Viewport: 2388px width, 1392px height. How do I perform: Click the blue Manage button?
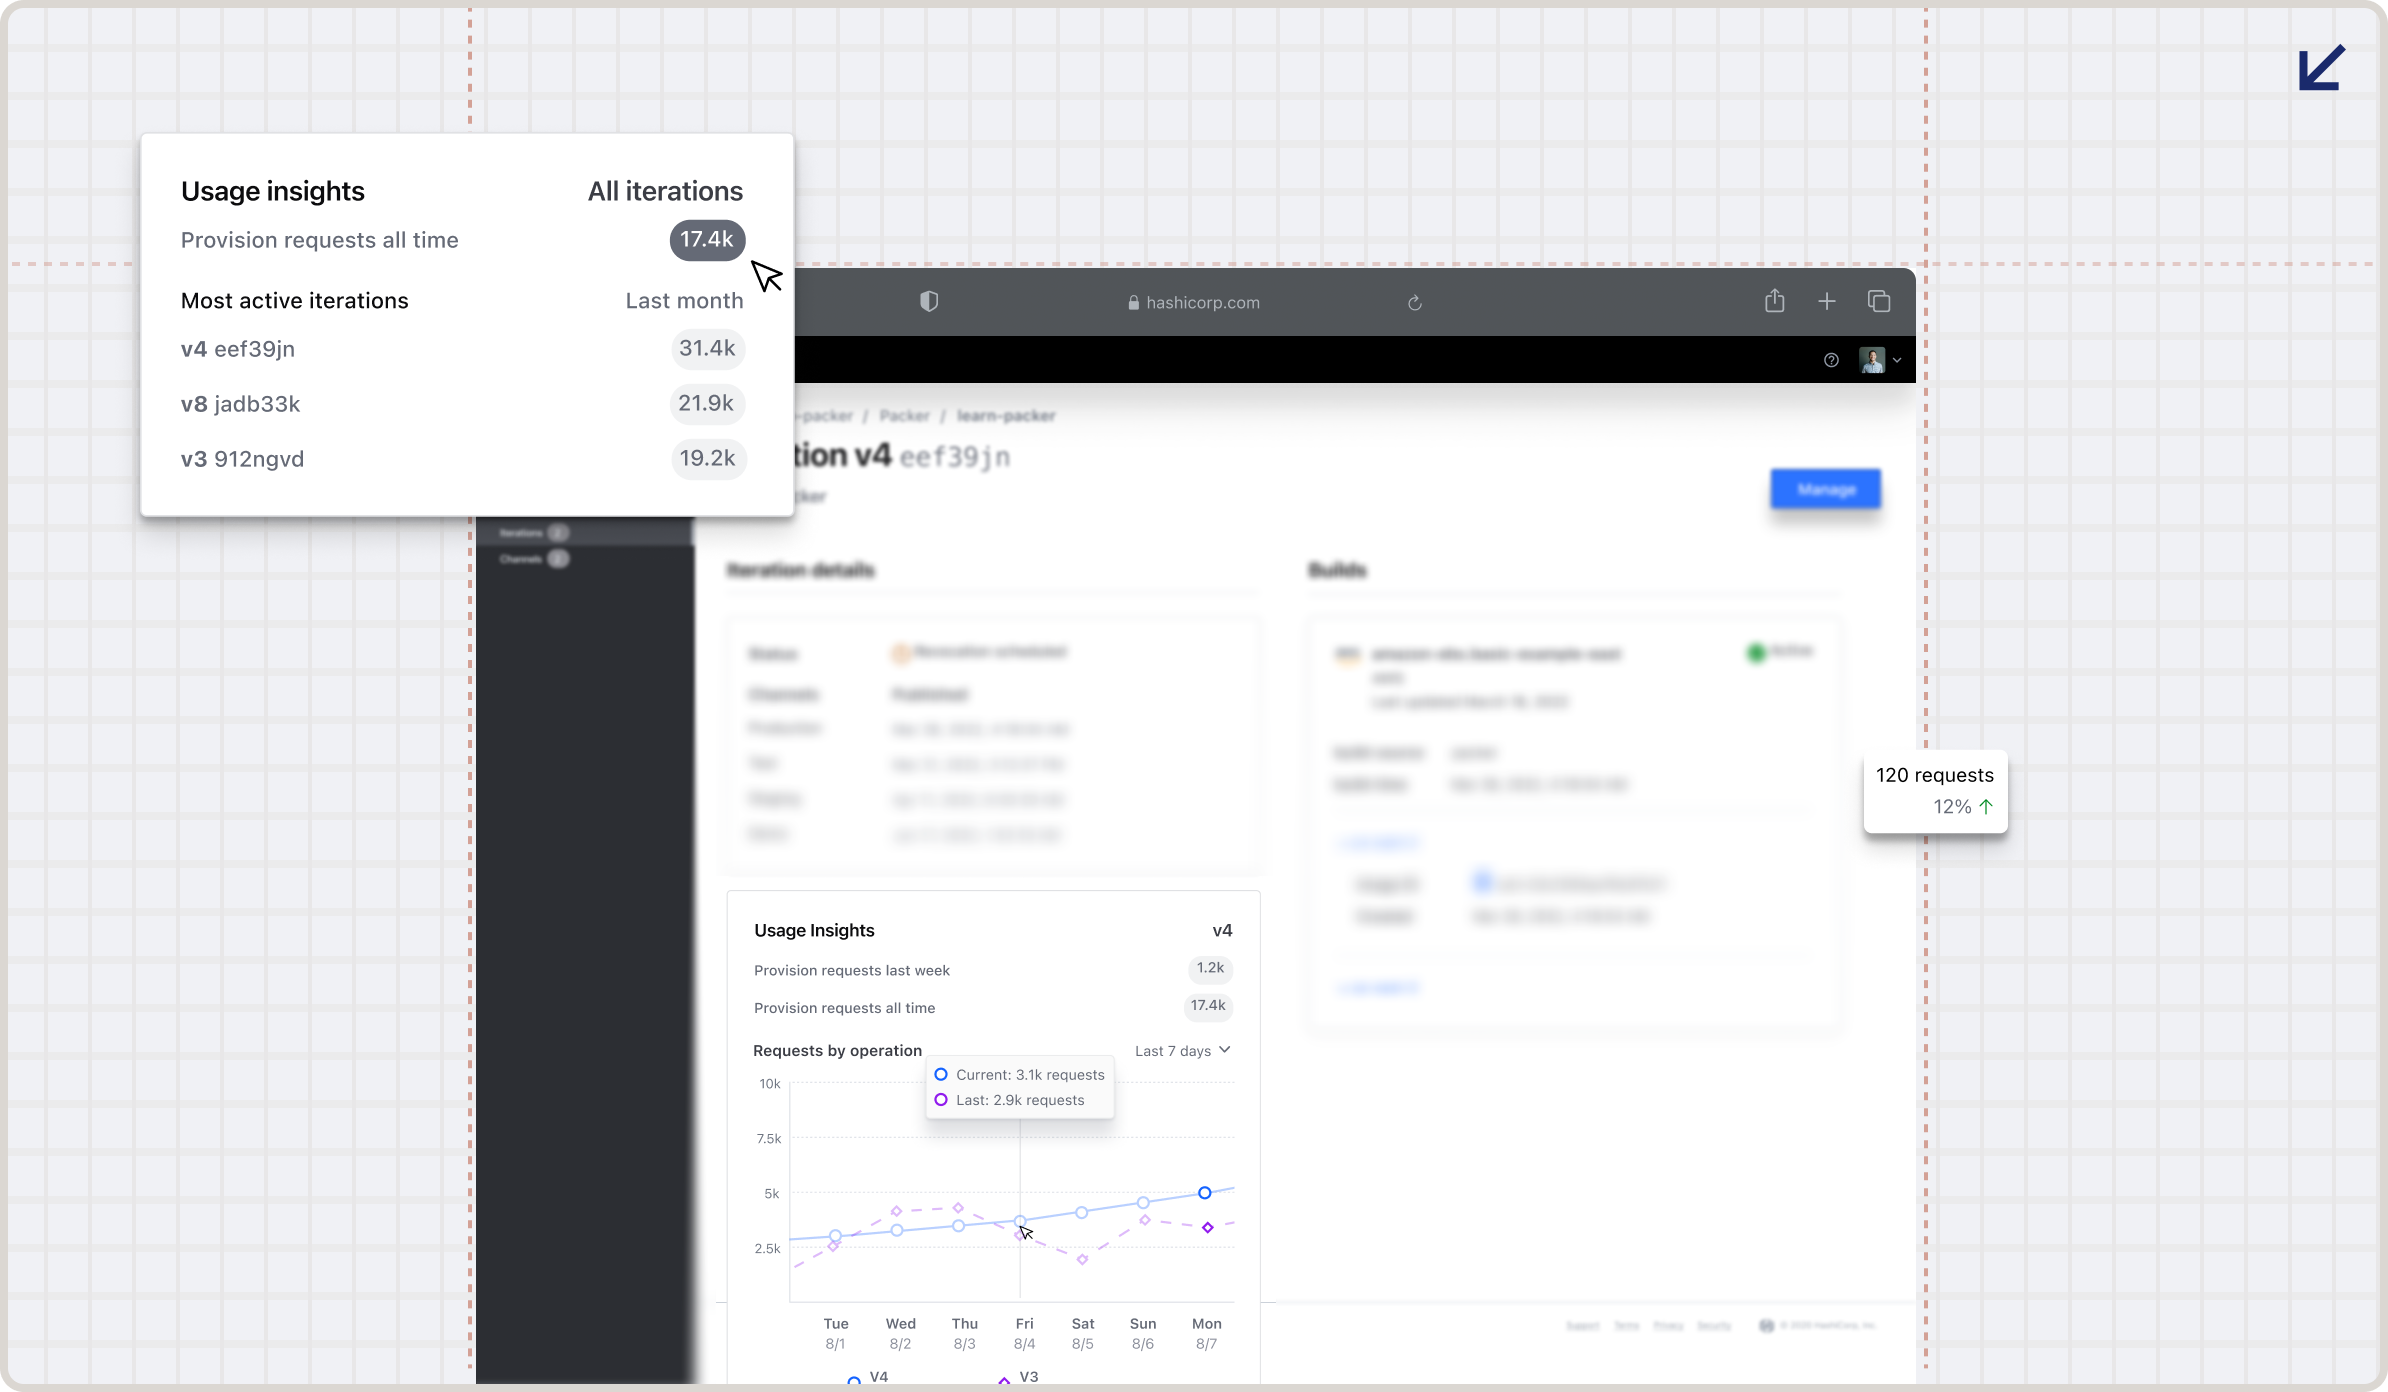click(1825, 489)
